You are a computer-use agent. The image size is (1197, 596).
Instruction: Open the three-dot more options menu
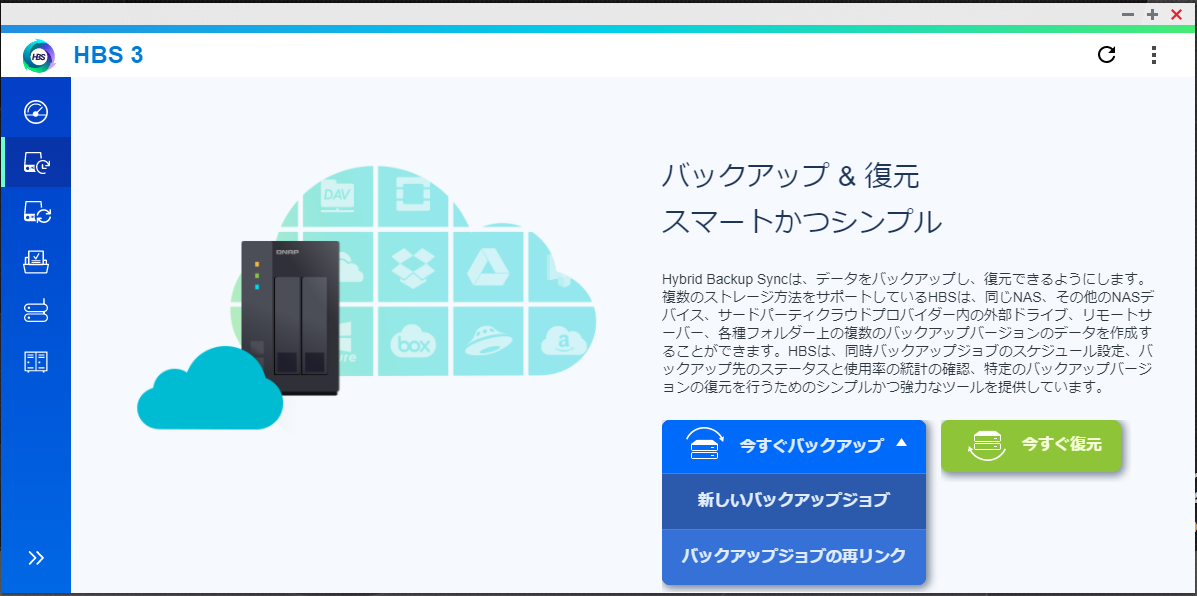pyautogui.click(x=1153, y=55)
